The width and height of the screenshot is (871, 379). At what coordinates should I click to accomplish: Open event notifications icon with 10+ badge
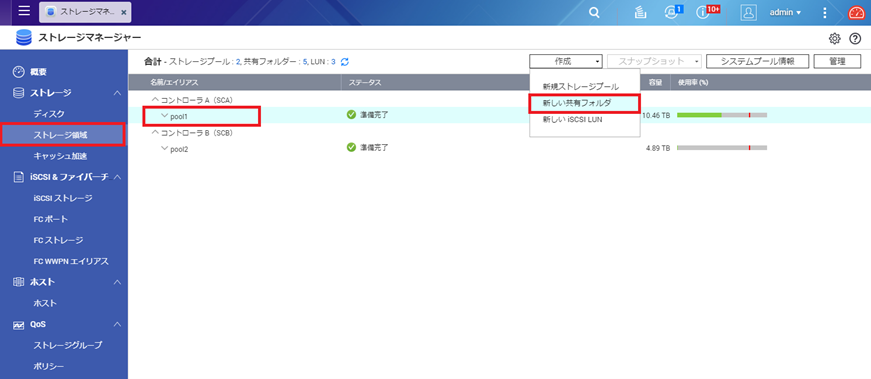[703, 12]
